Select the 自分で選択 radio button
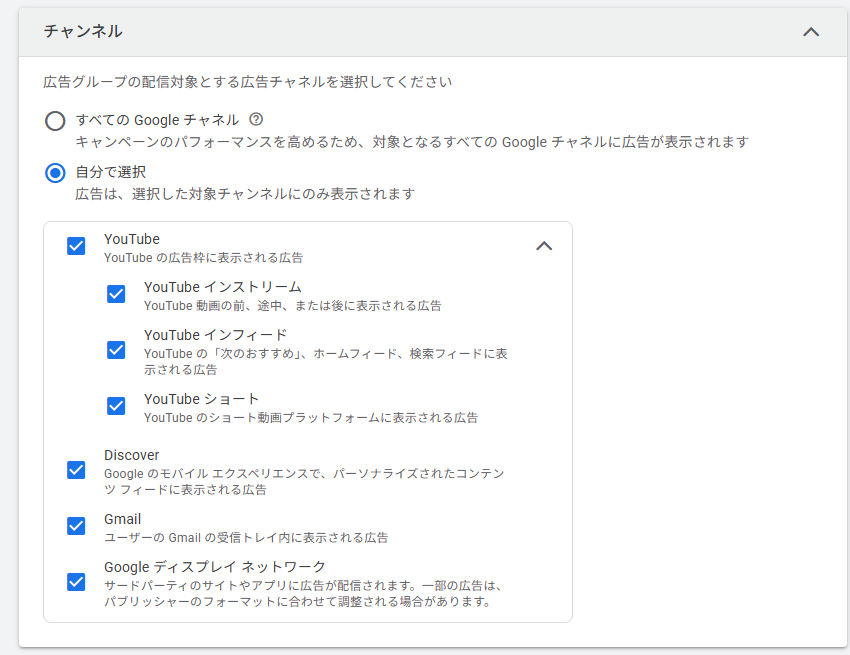The width and height of the screenshot is (850, 655). [55, 173]
